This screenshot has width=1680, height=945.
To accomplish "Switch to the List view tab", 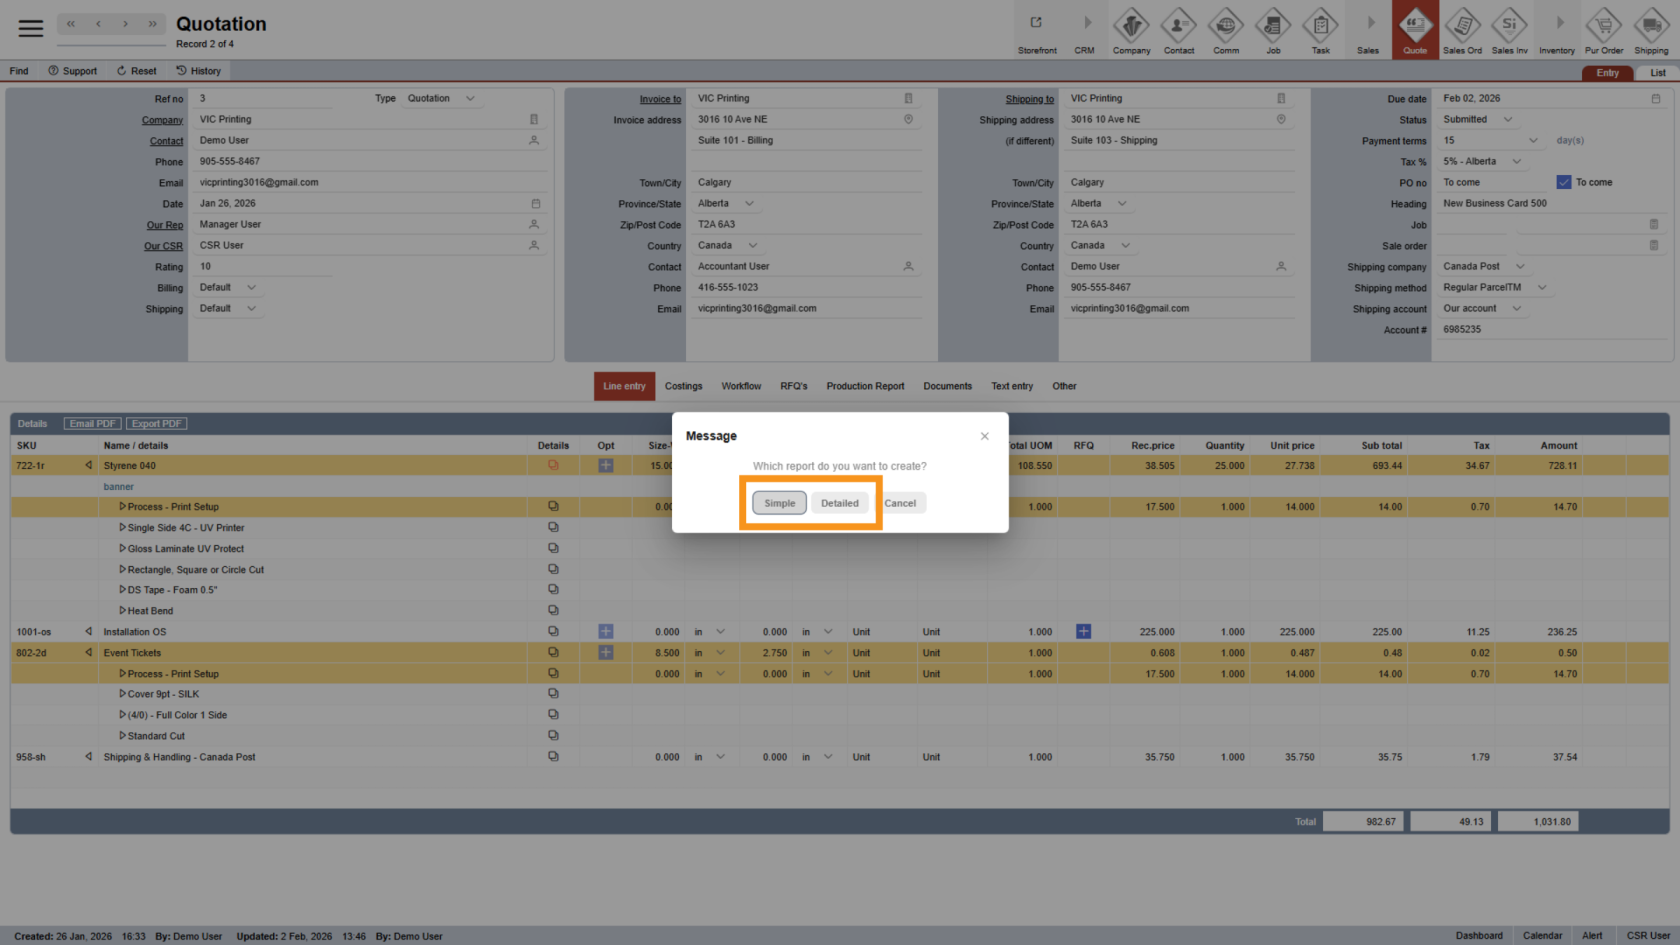I will pyautogui.click(x=1657, y=73).
